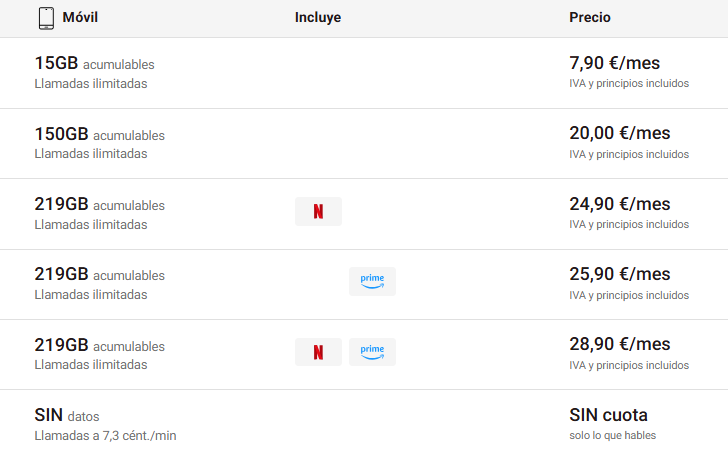
Task: Click the SIN cuota price label
Action: click(608, 415)
